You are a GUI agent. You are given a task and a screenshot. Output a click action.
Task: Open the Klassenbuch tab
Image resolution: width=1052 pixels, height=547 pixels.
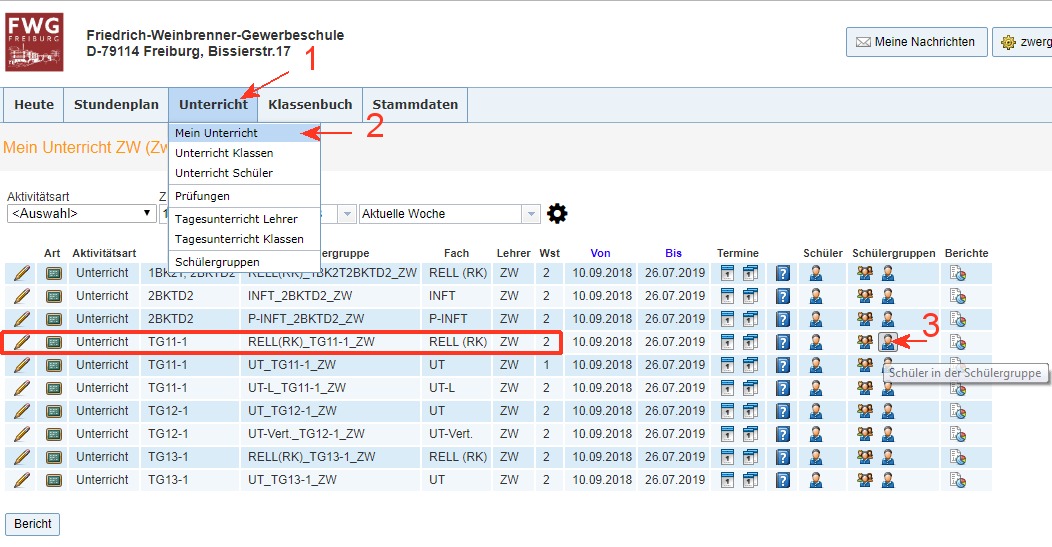click(x=310, y=105)
